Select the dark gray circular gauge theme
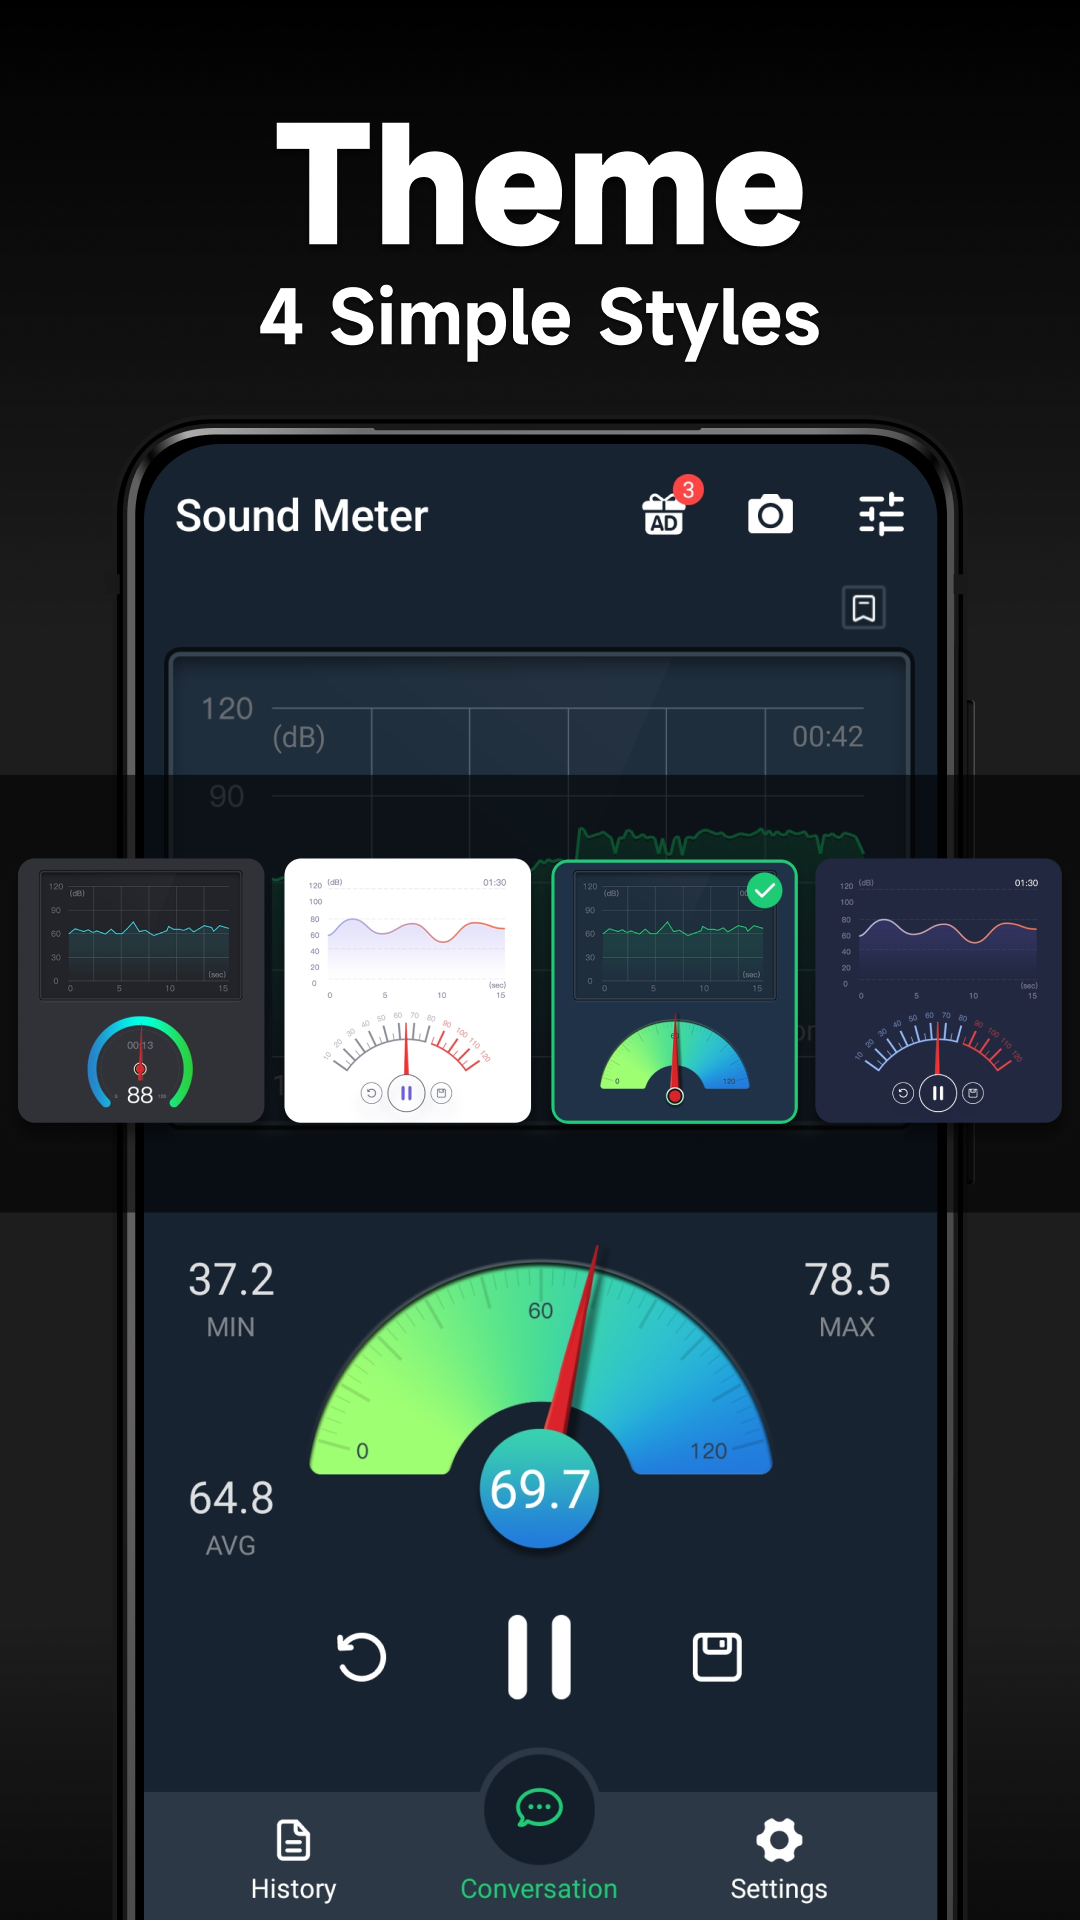Screen dimensions: 1080x1920 (141, 990)
